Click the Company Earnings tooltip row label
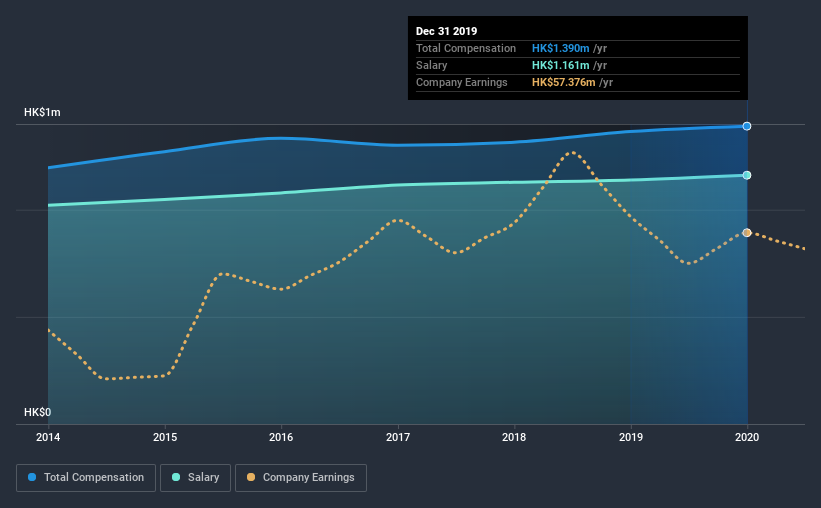Screen dimensions: 821x508 click(462, 82)
